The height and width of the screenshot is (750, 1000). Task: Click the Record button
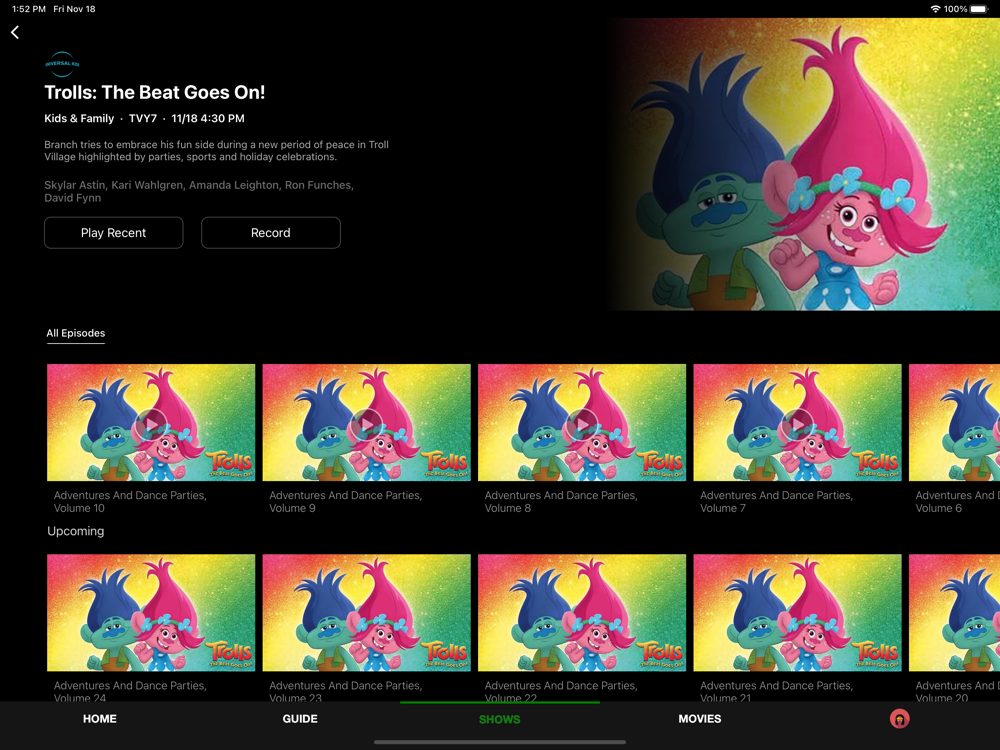(271, 233)
